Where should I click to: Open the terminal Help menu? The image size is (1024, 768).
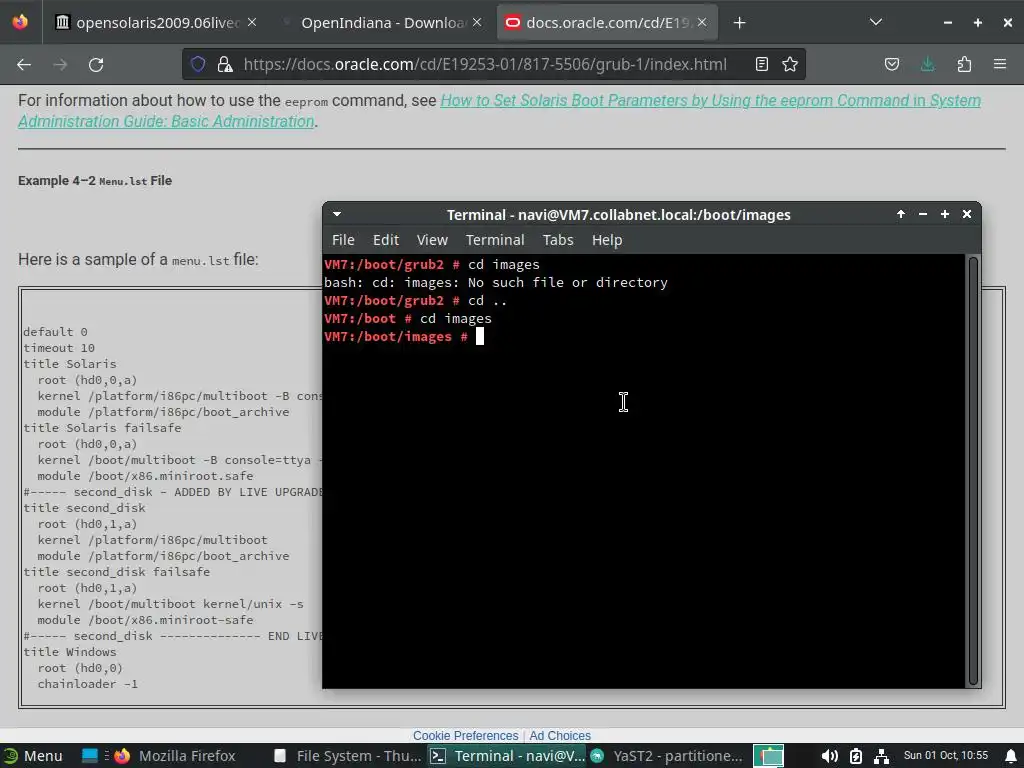(607, 240)
